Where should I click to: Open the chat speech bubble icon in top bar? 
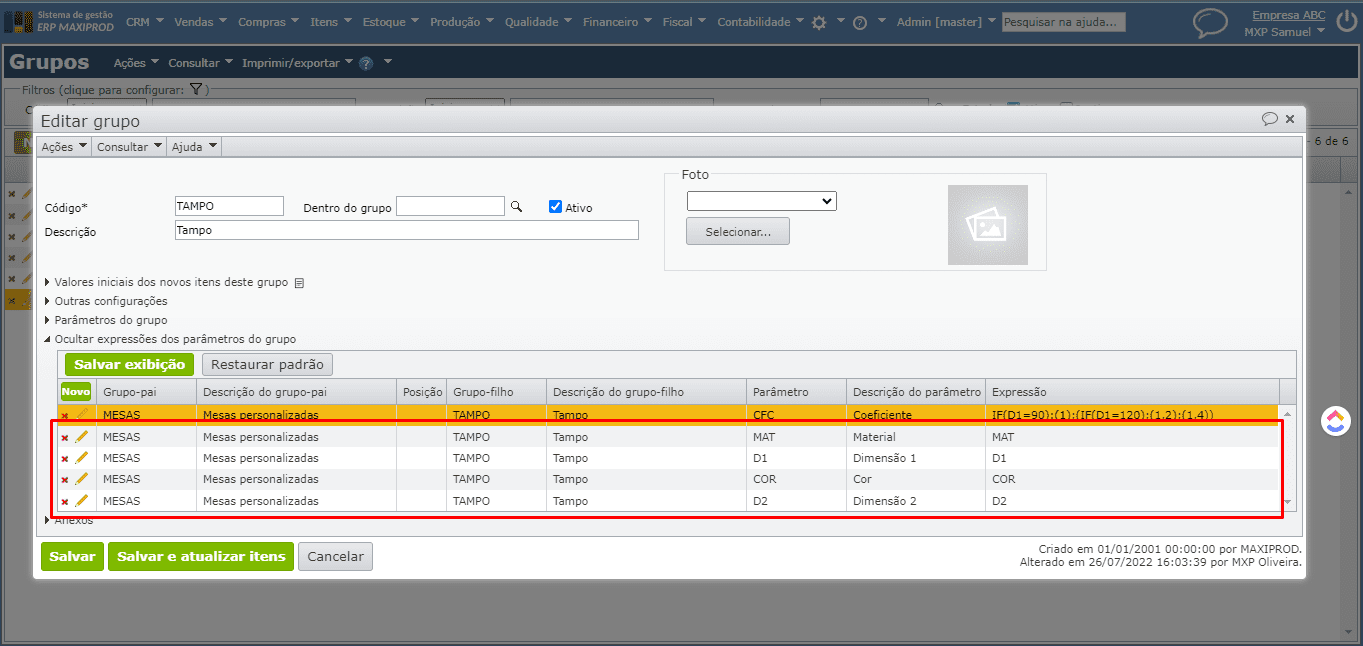click(1211, 22)
